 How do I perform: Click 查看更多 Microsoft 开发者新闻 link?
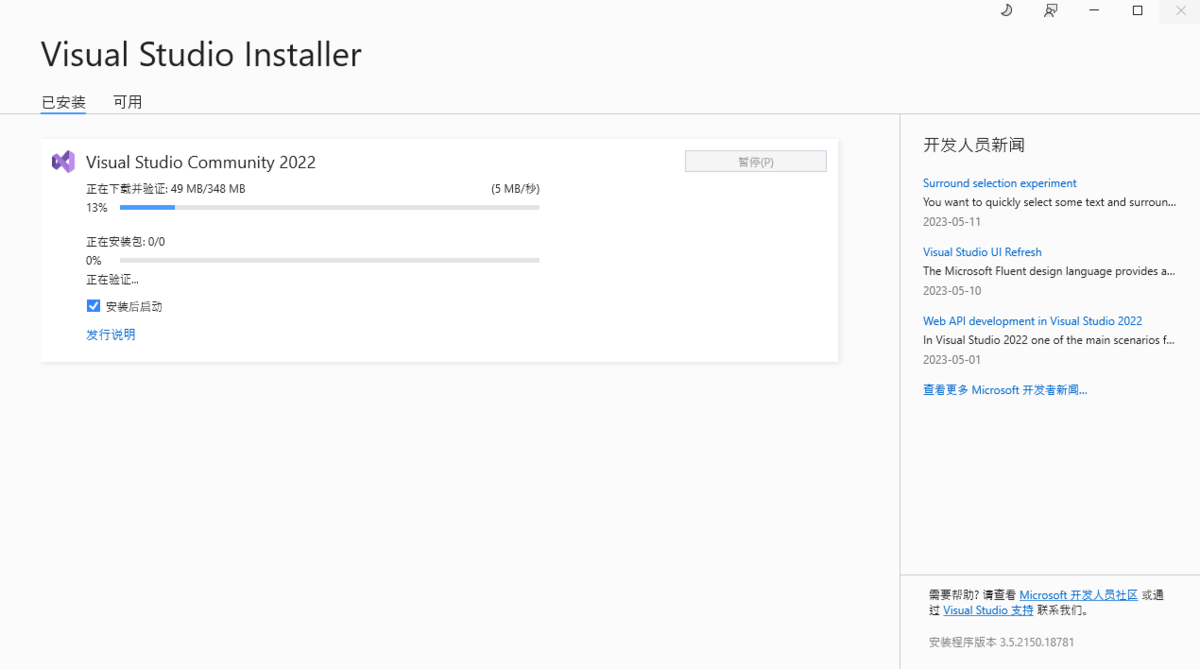[x=1006, y=390]
